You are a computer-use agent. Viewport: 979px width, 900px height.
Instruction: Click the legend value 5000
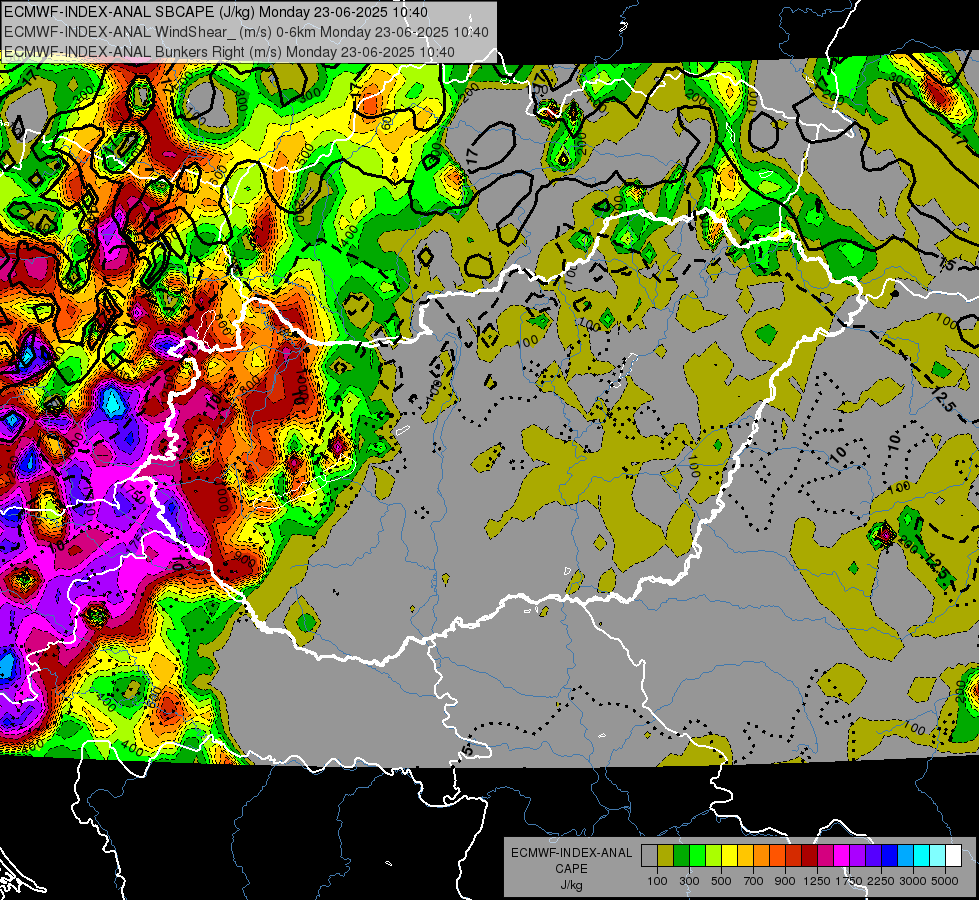[945, 881]
